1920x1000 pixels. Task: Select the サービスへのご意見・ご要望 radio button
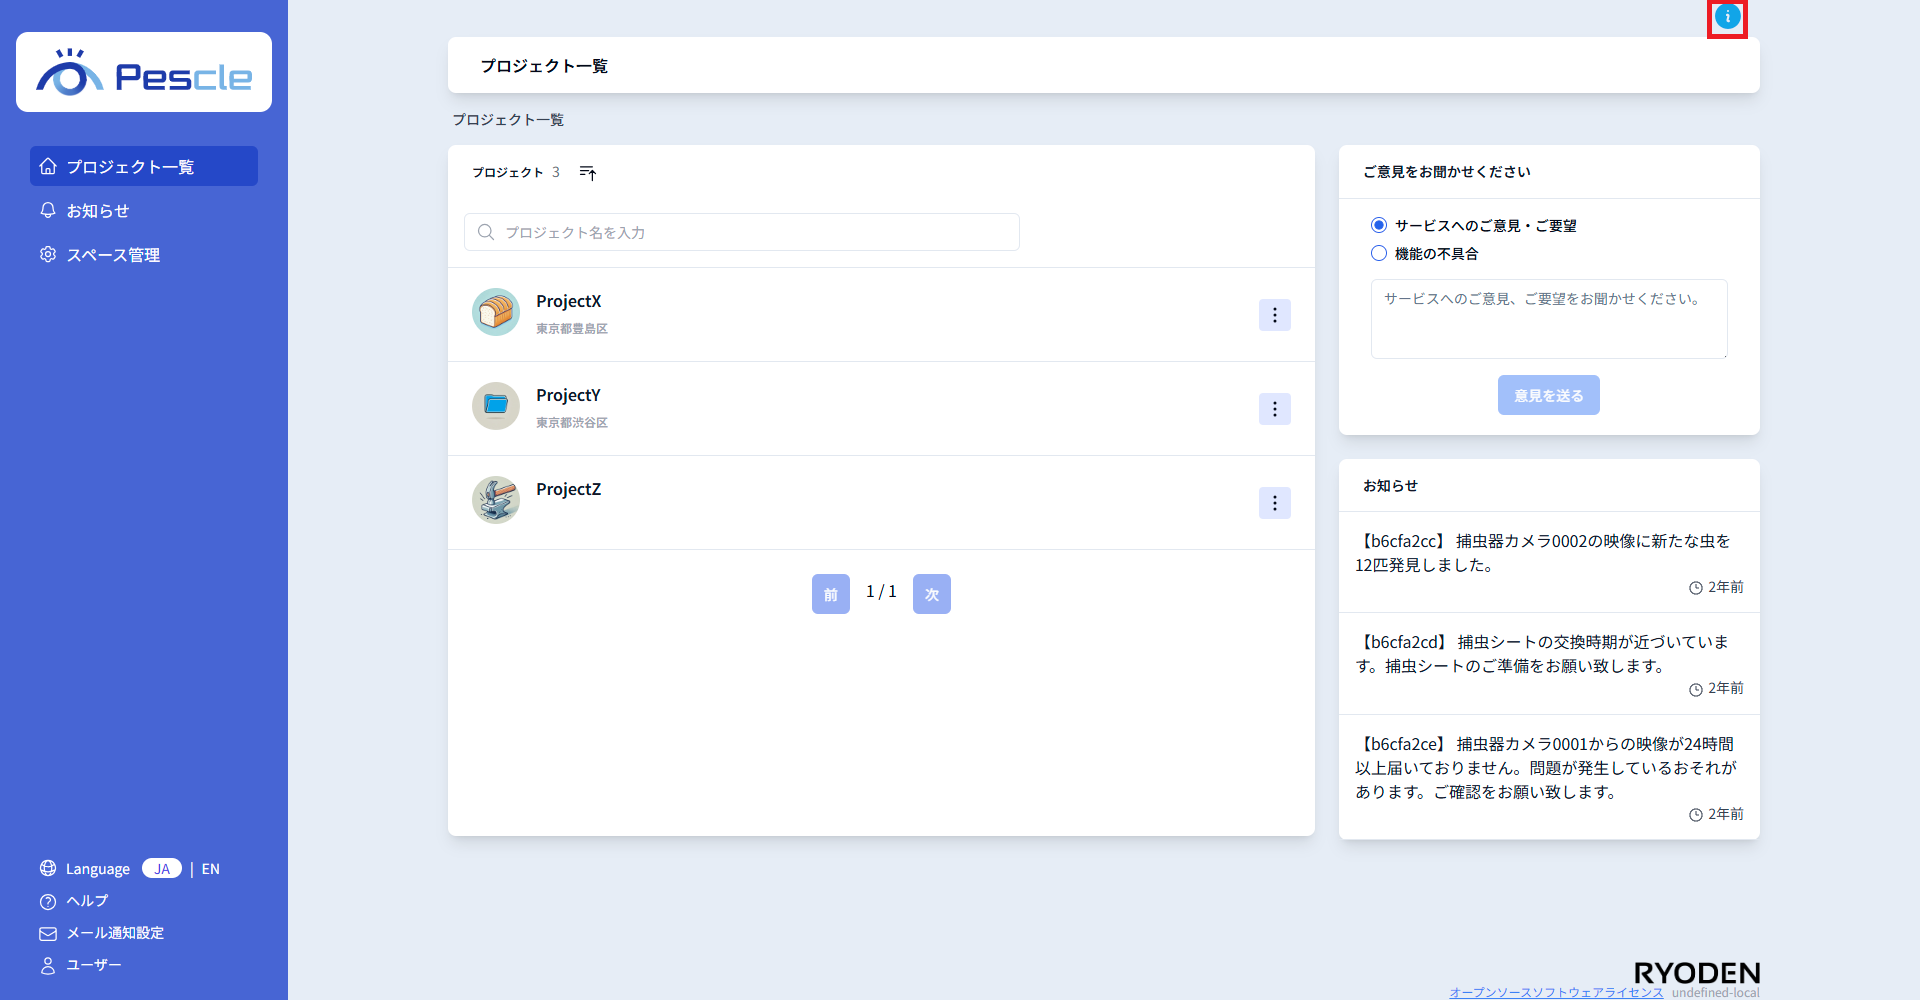[1379, 225]
